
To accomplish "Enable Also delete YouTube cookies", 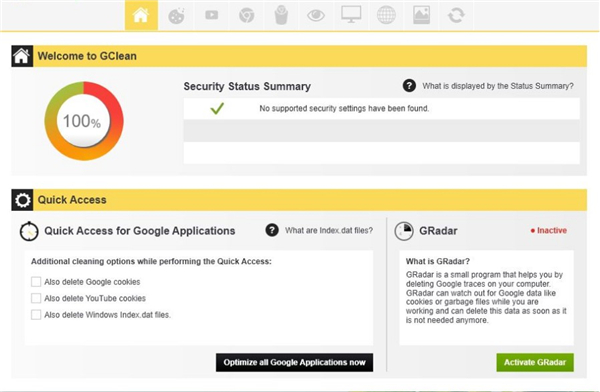I will 36,298.
